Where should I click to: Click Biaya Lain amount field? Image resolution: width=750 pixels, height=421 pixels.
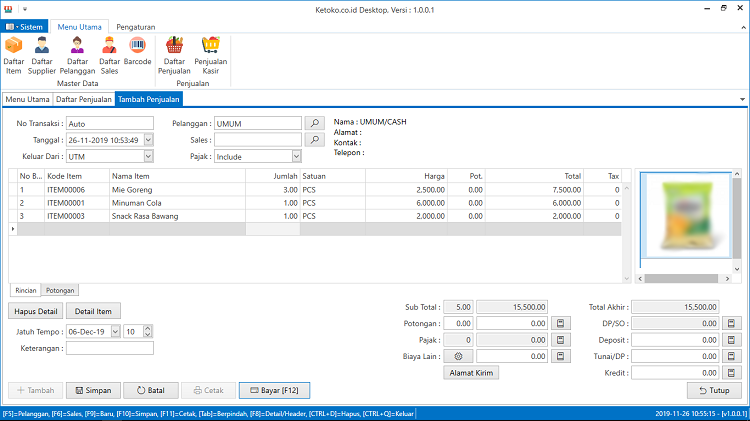point(512,356)
